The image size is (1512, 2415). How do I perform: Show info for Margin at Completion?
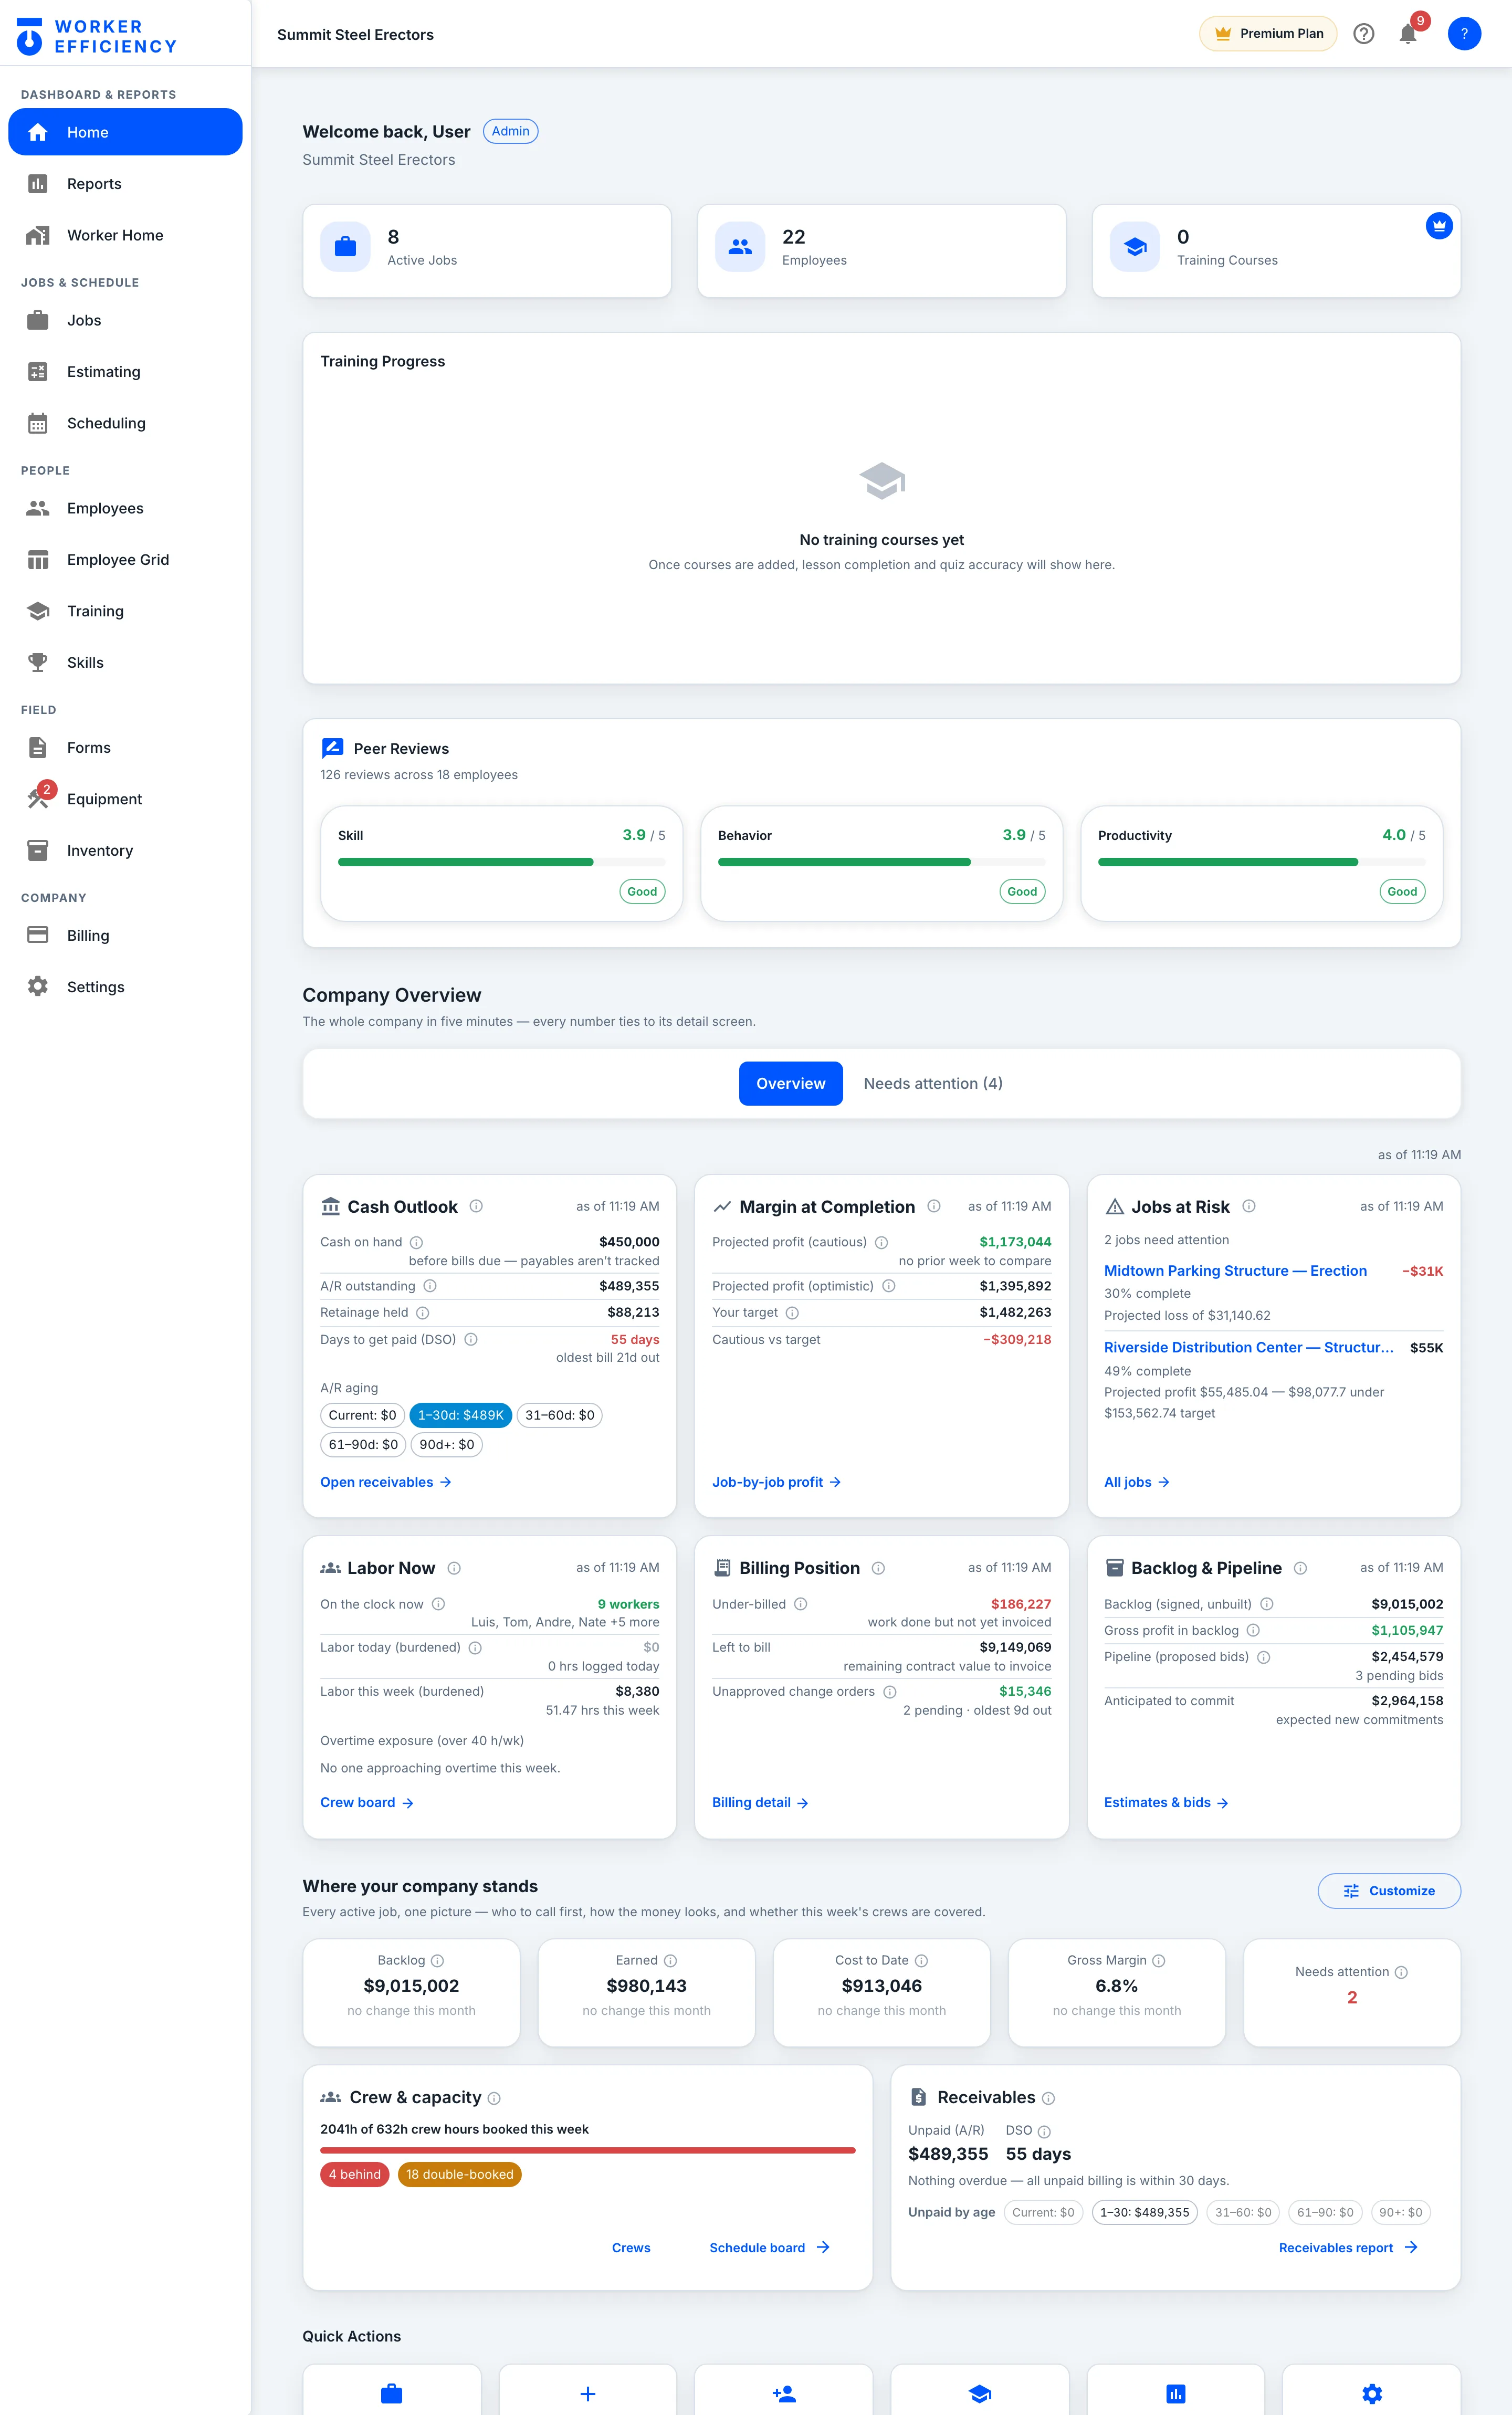(x=934, y=1206)
